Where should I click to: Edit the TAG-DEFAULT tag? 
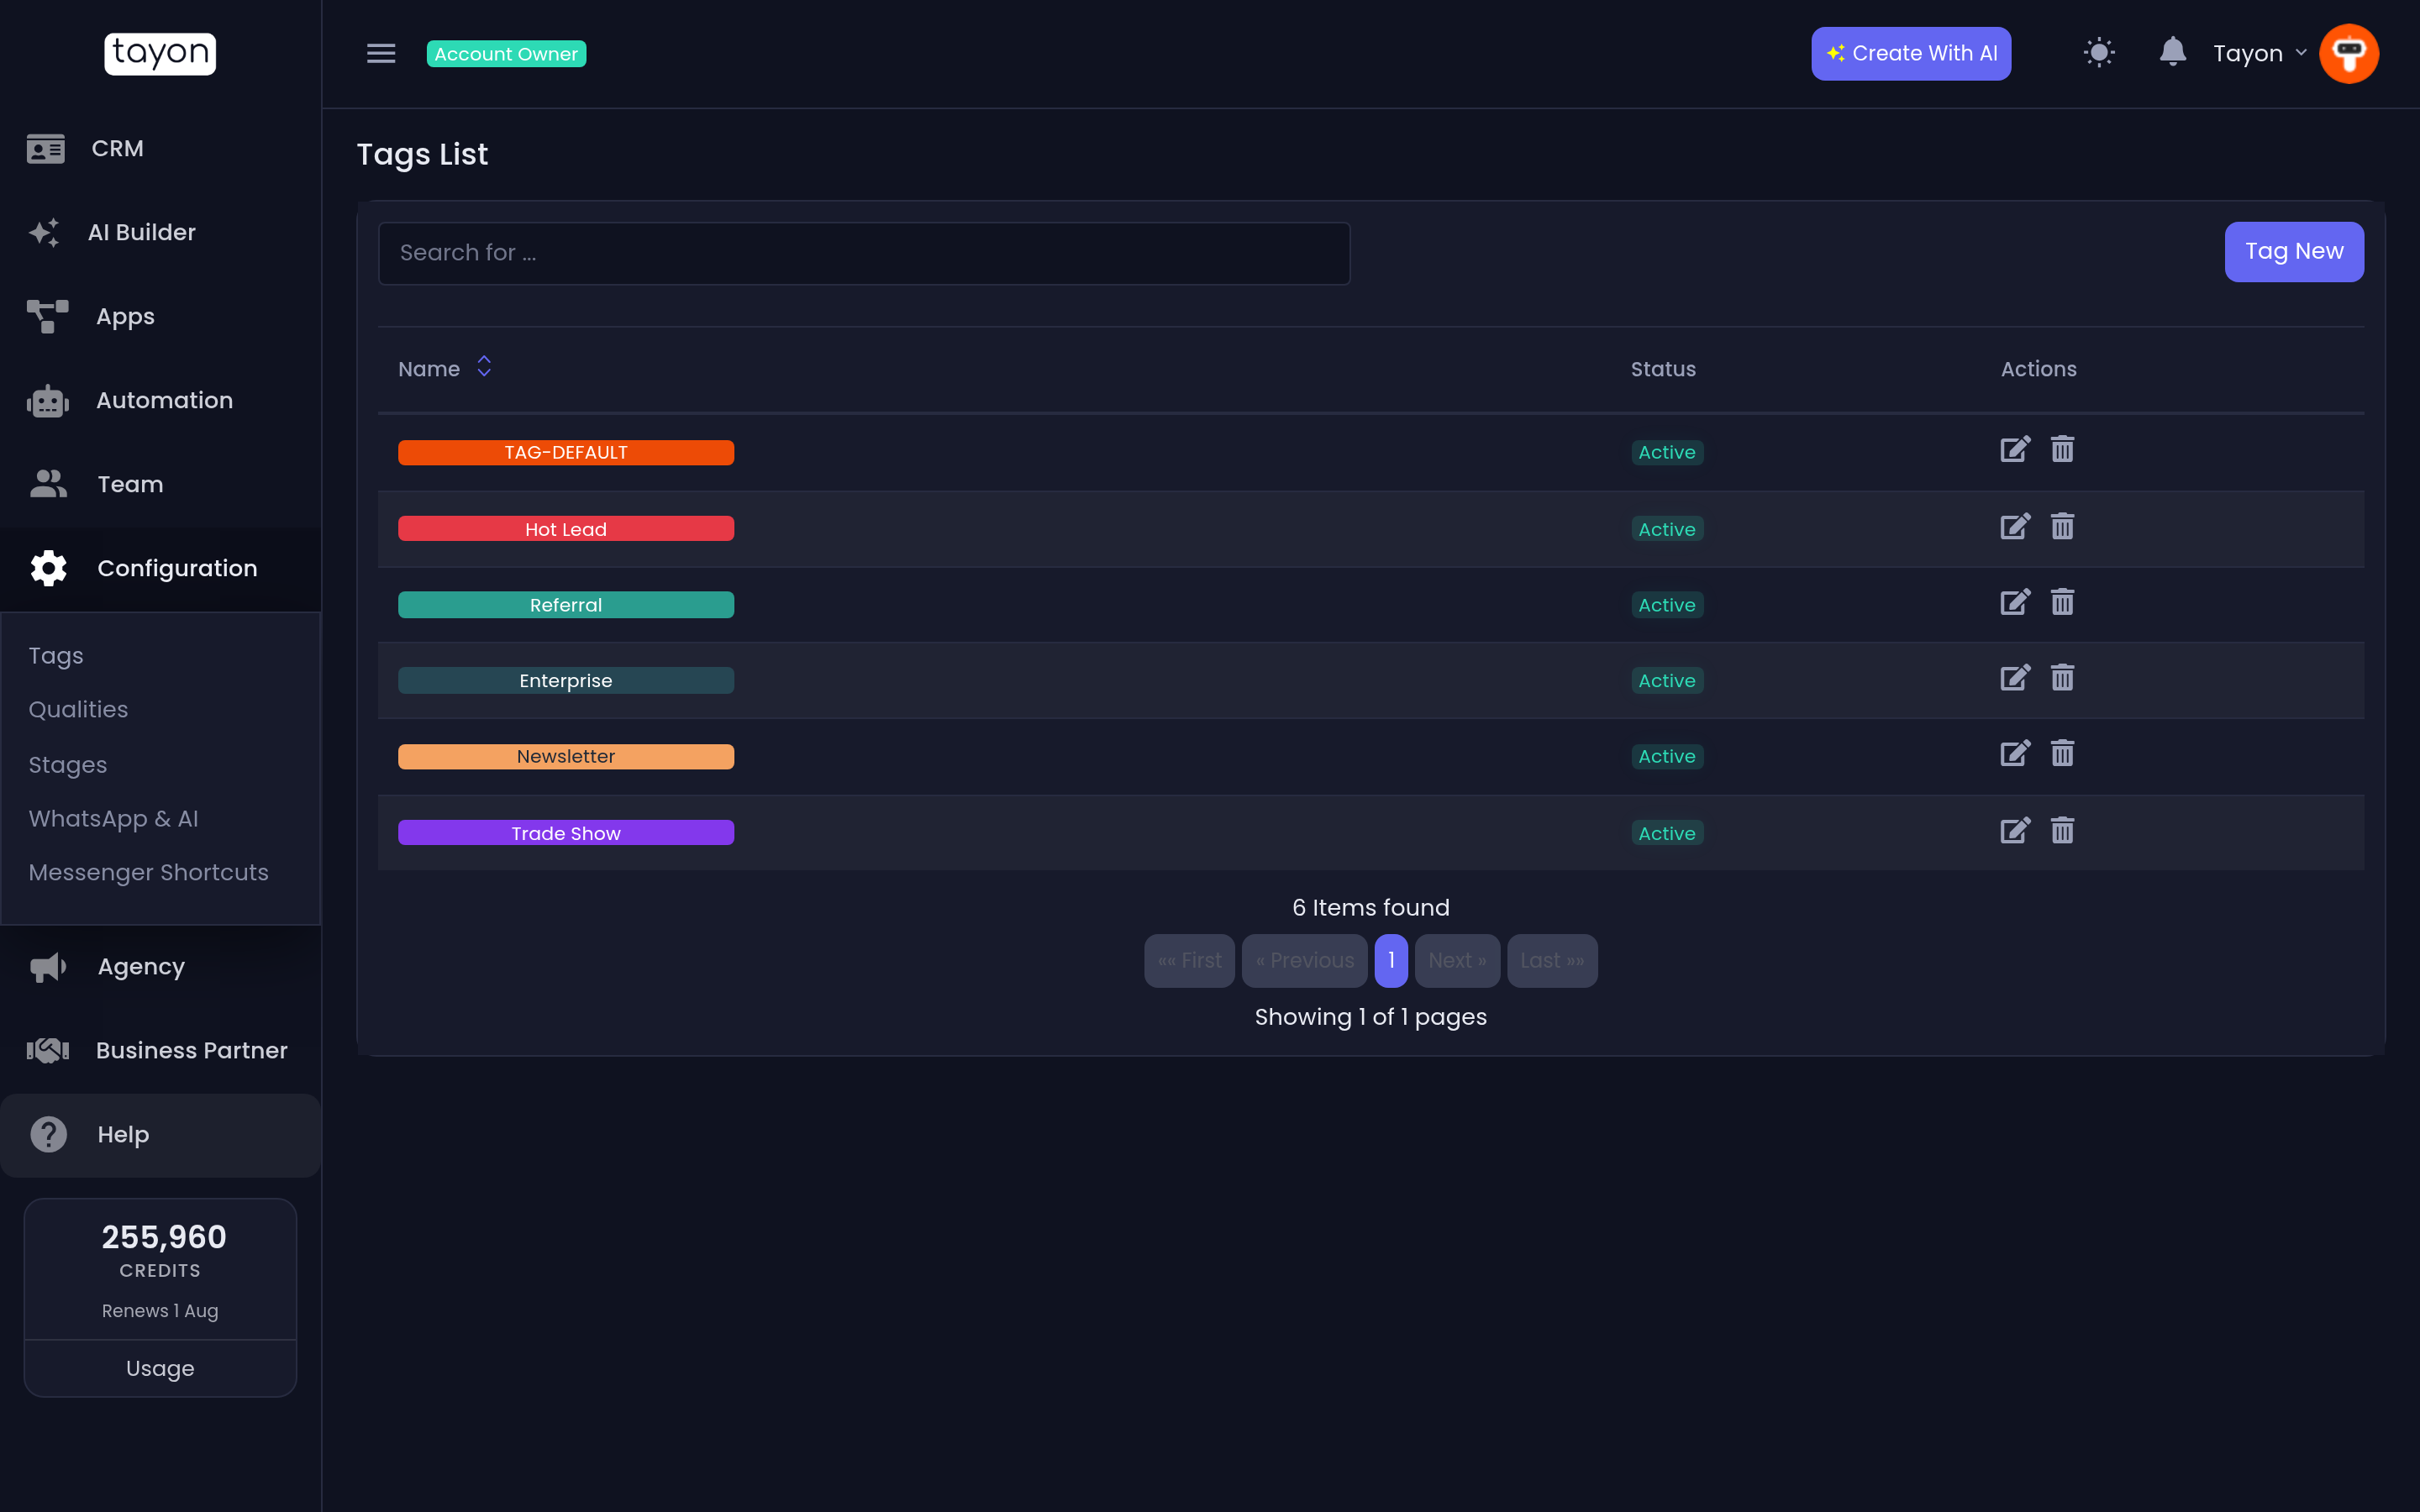pos(2015,450)
